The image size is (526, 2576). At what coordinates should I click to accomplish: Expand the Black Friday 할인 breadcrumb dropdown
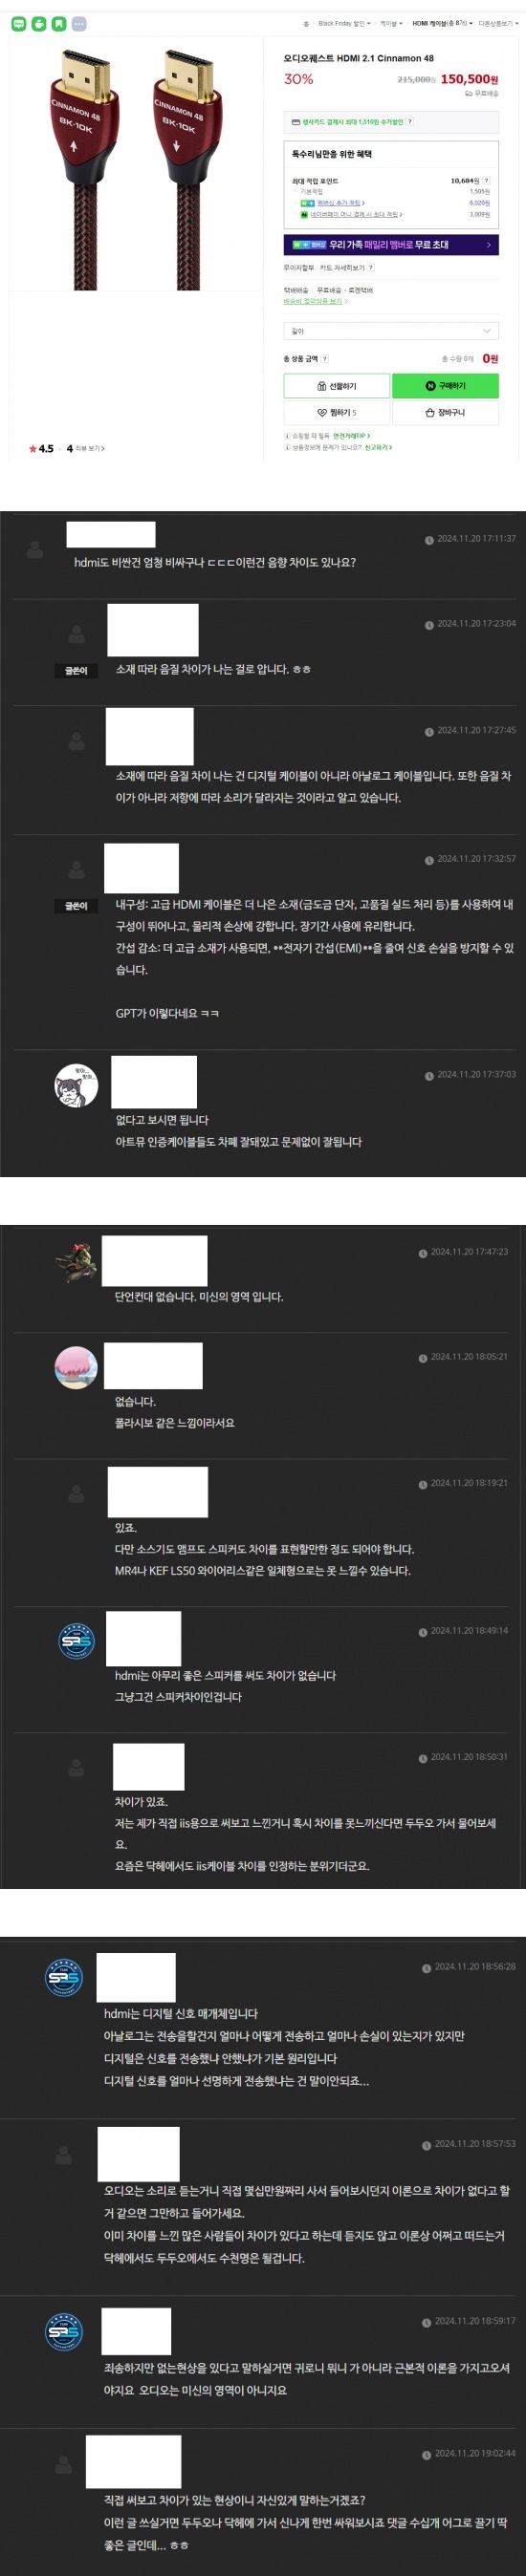tap(343, 24)
